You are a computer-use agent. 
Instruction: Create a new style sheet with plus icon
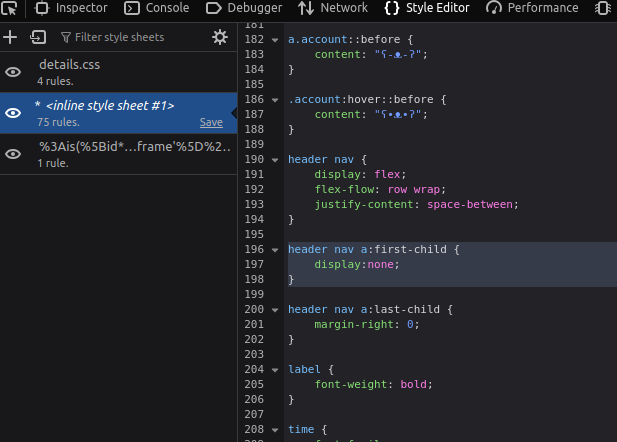[x=10, y=37]
